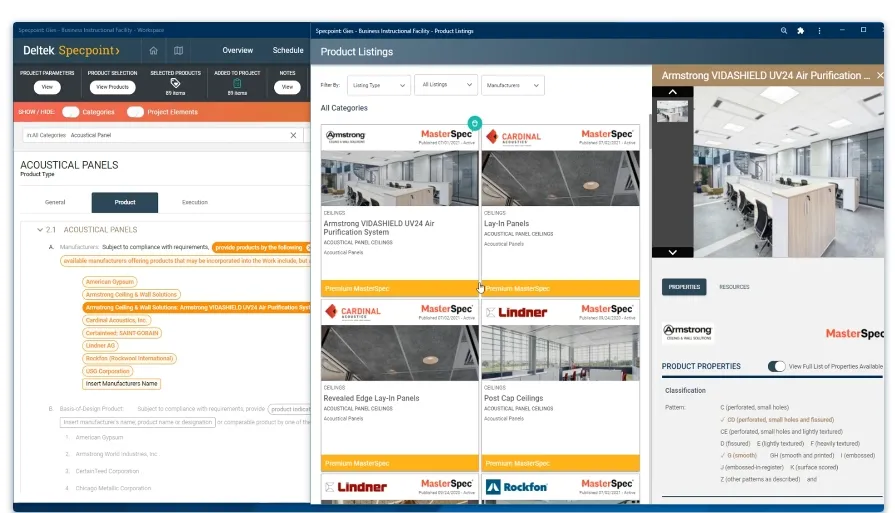Viewport: 895px width, 513px height.
Task: Click the teal pin badge on Armstrong card
Action: pos(474,123)
